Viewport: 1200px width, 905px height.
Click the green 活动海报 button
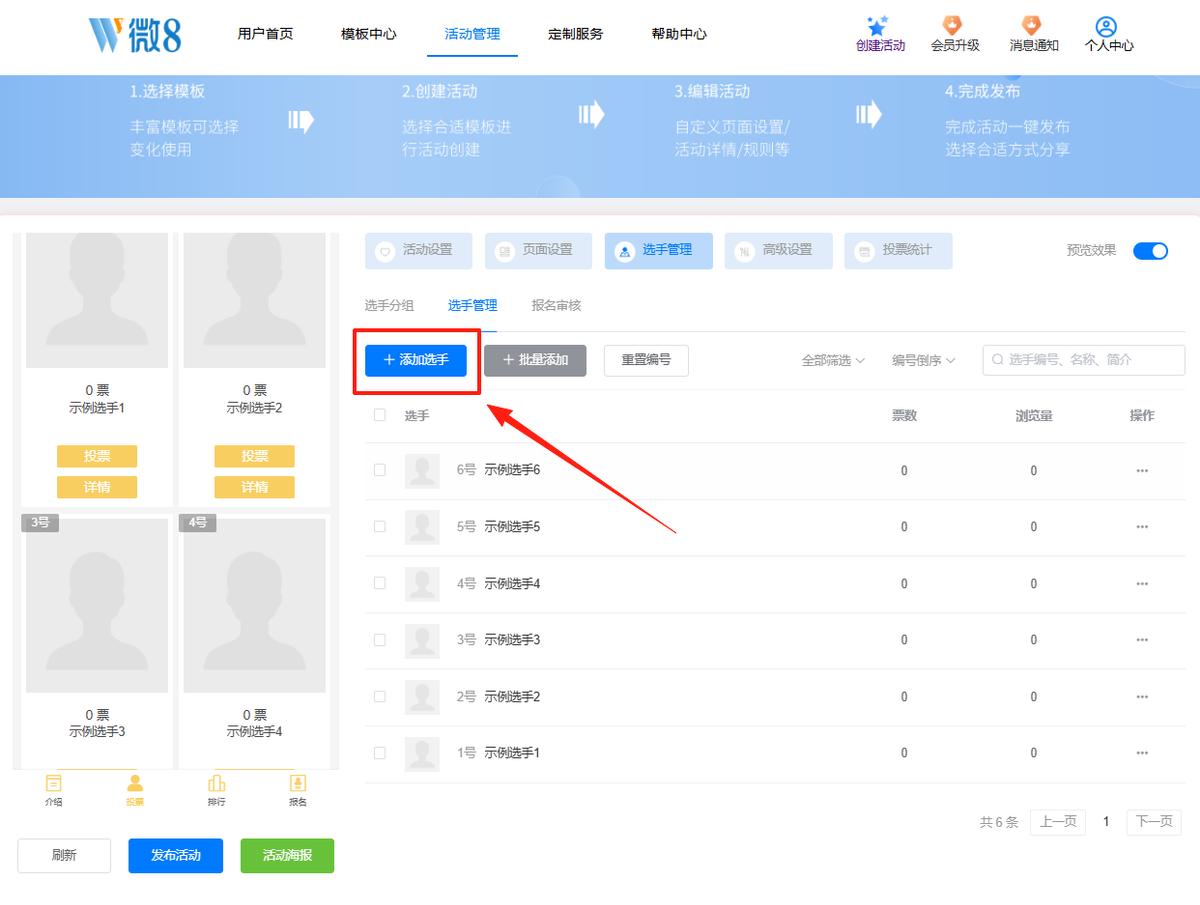[x=287, y=856]
